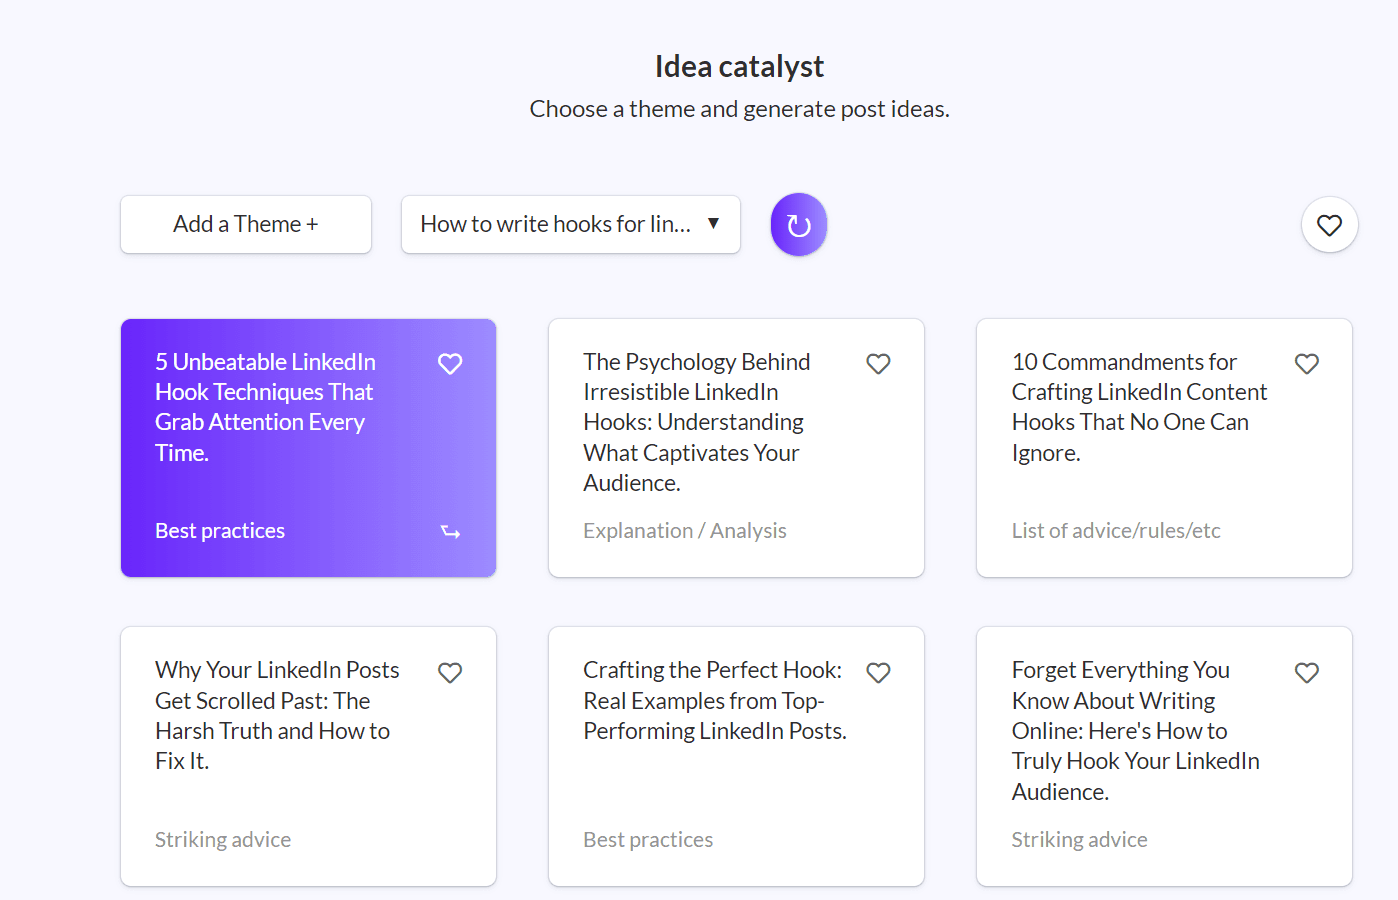
Task: Click the 'Explanation / Analysis' category label
Action: point(685,531)
